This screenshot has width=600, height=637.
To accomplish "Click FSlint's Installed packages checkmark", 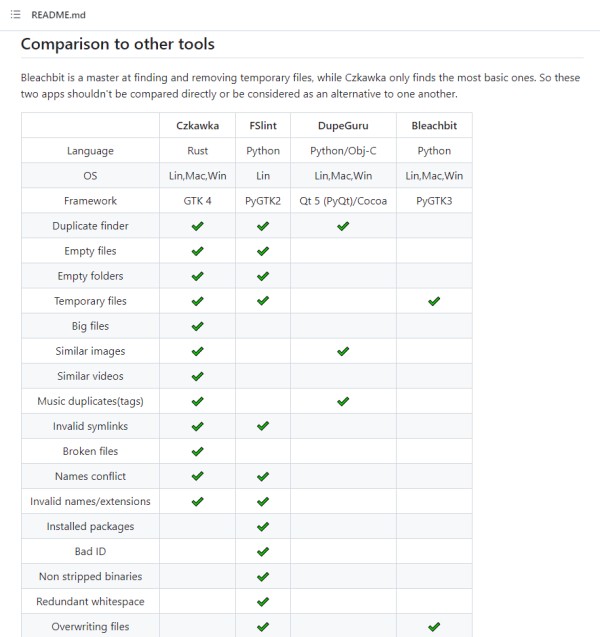I will click(263, 526).
